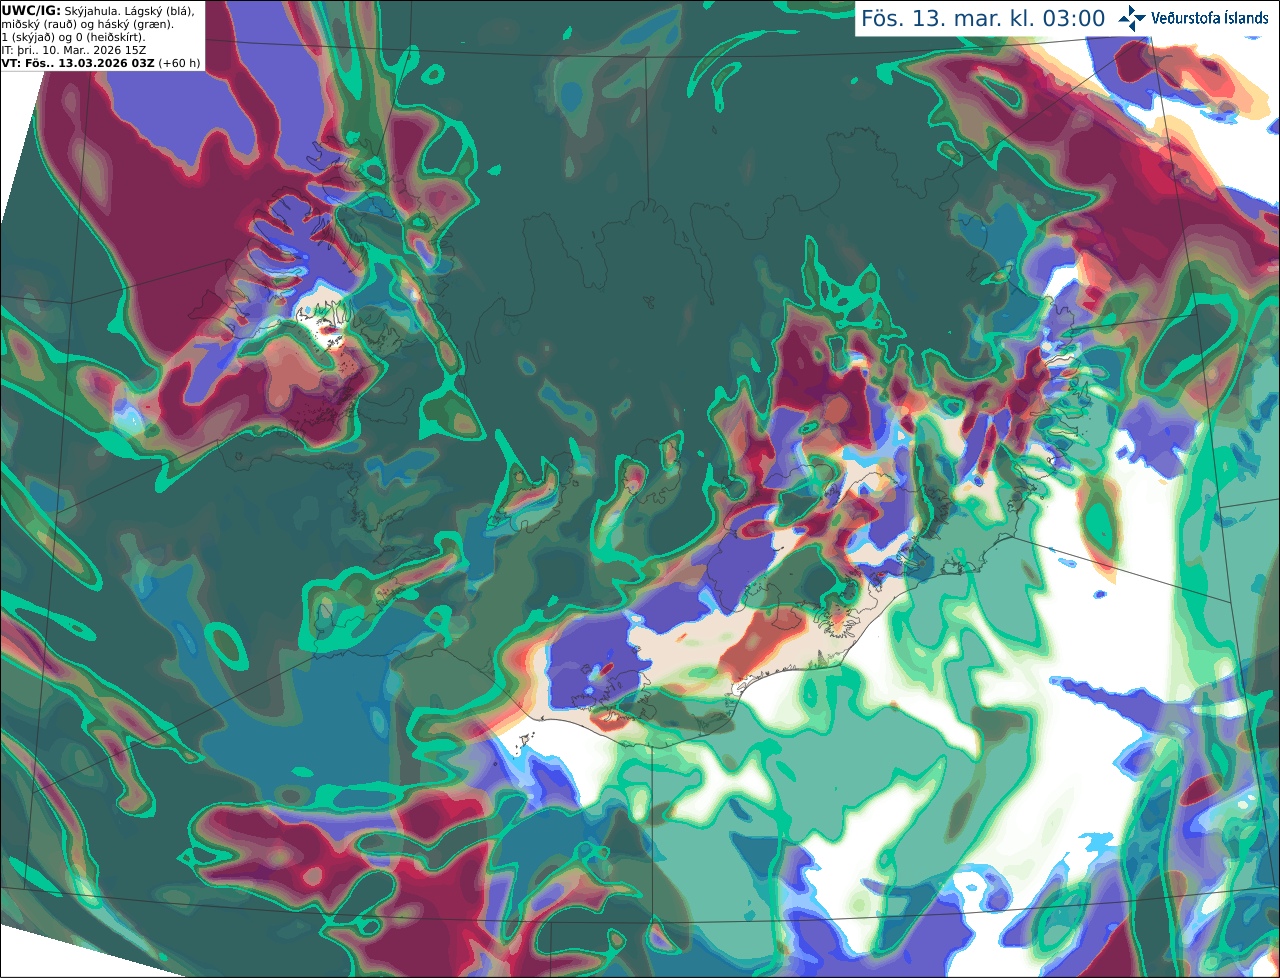
Task: Click the Veðurstofa Íslands compass logo icon
Action: pyautogui.click(x=1132, y=18)
